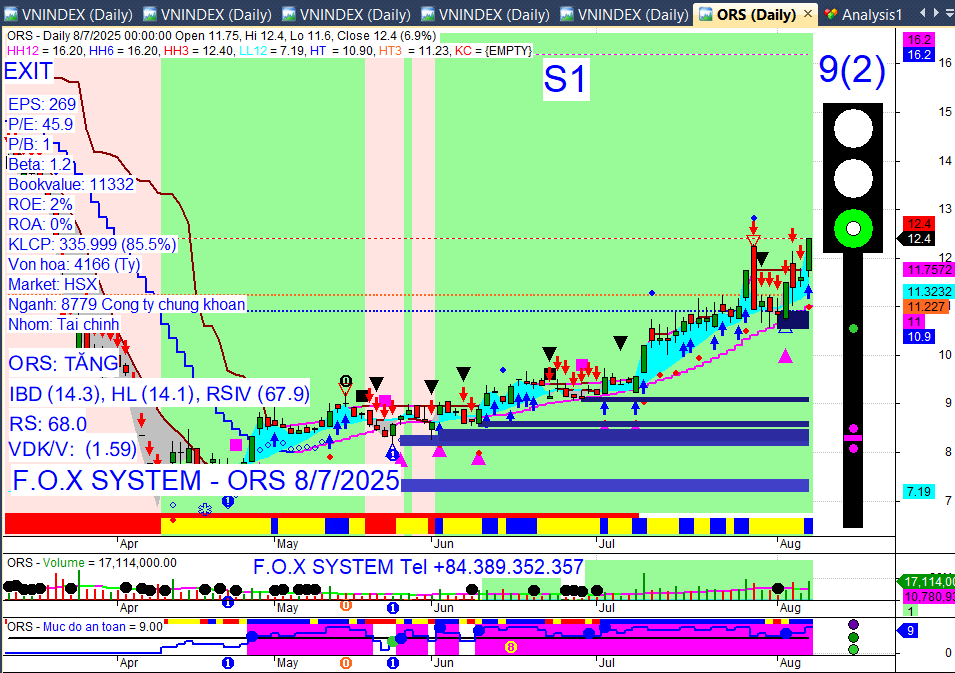Click the P/E: 45.9 value
Viewport: 955px width, 673px height.
40,124
